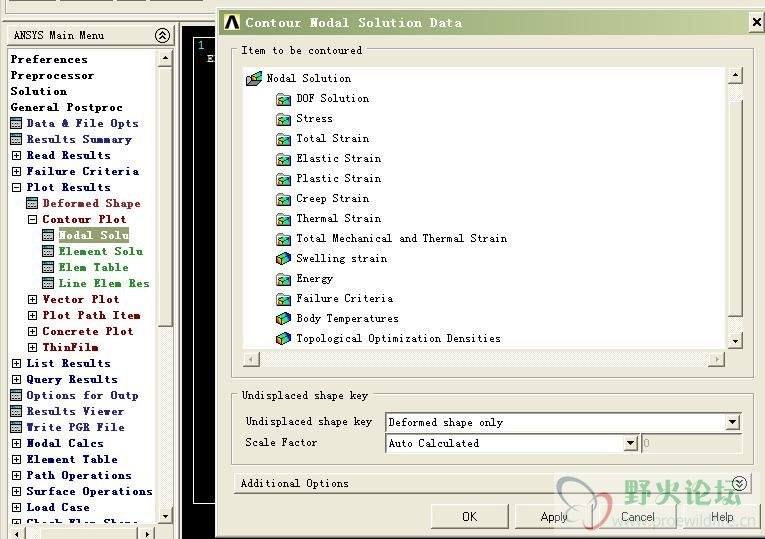Click the Failure Criteria folder icon in dialog
Image resolution: width=765 pixels, height=539 pixels.
[x=283, y=299]
